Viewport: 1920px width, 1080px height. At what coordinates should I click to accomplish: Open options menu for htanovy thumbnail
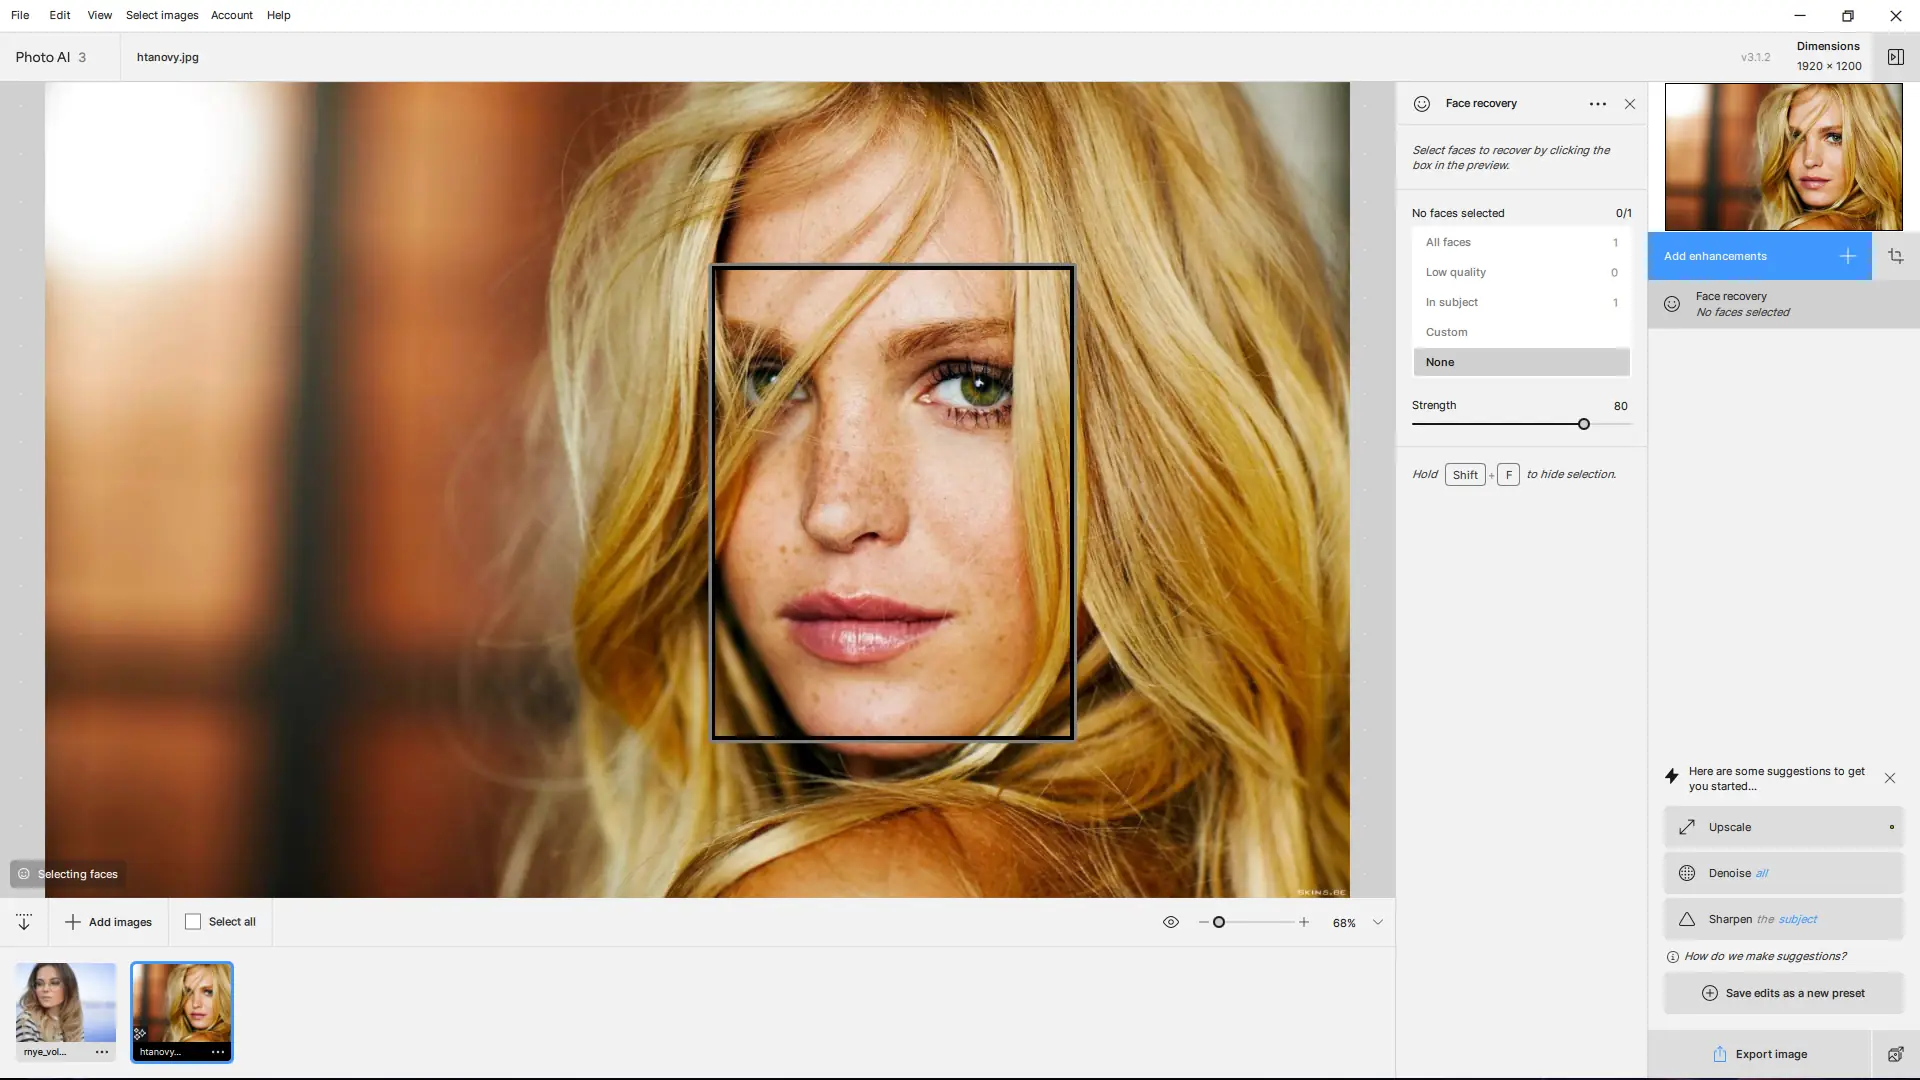tap(217, 1052)
